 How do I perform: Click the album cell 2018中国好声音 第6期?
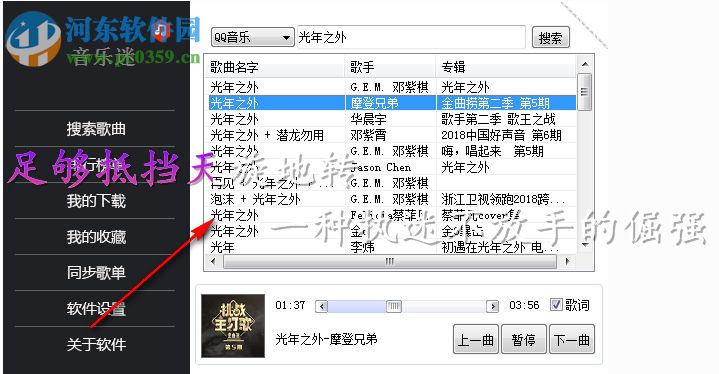501,135
